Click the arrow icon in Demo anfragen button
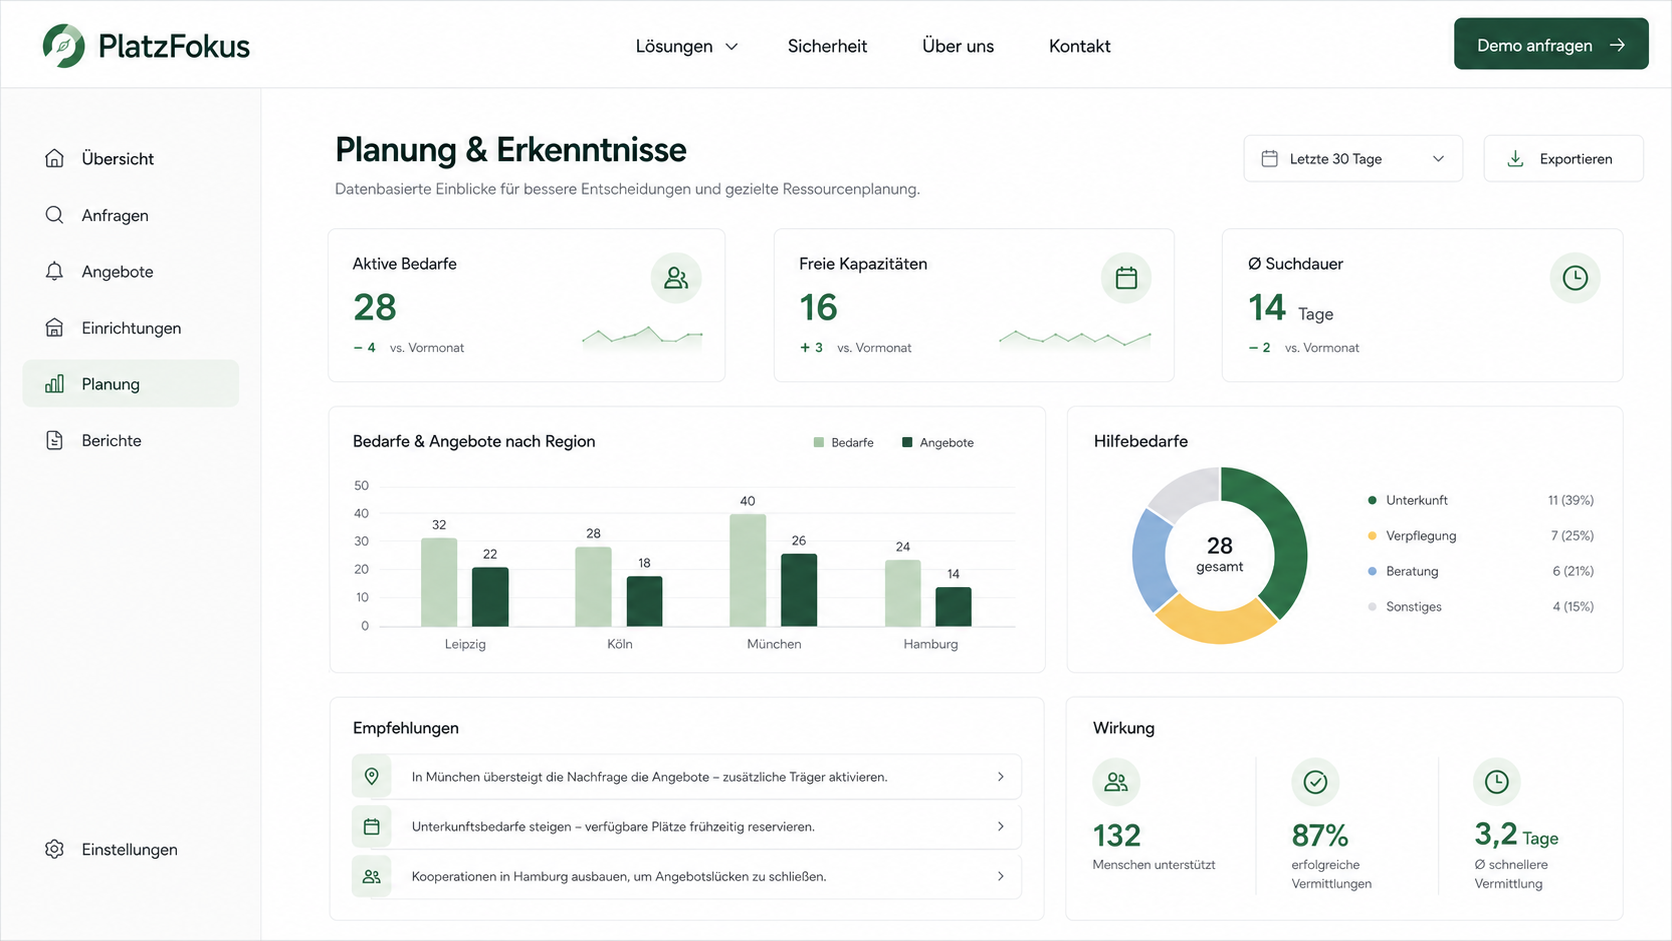Viewport: 1672px width, 941px height. click(x=1617, y=46)
